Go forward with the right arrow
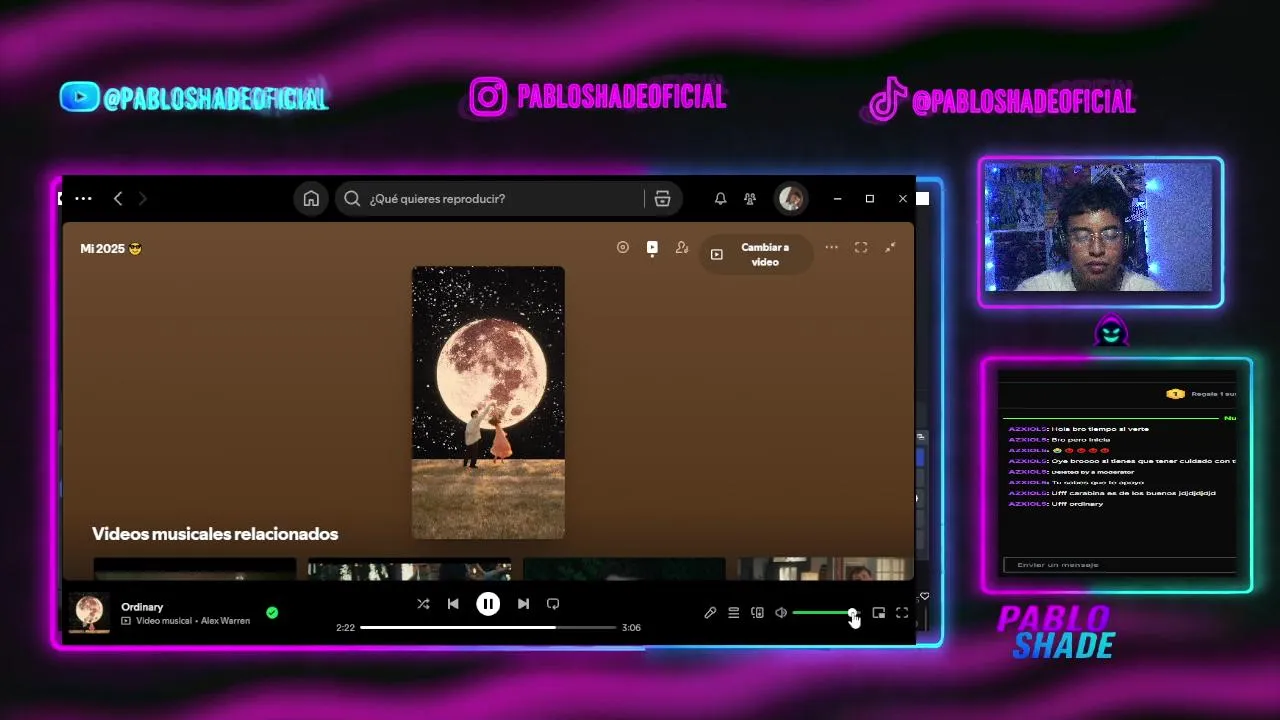Viewport: 1280px width, 720px height. (142, 199)
